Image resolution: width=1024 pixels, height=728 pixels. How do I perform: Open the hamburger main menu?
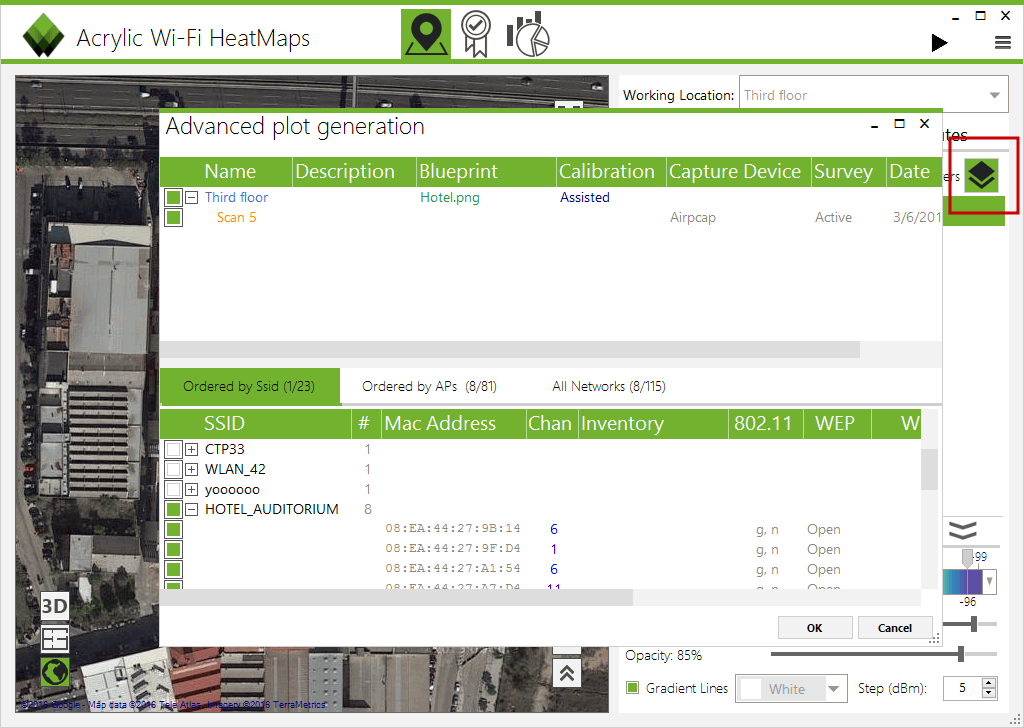pyautogui.click(x=1002, y=43)
